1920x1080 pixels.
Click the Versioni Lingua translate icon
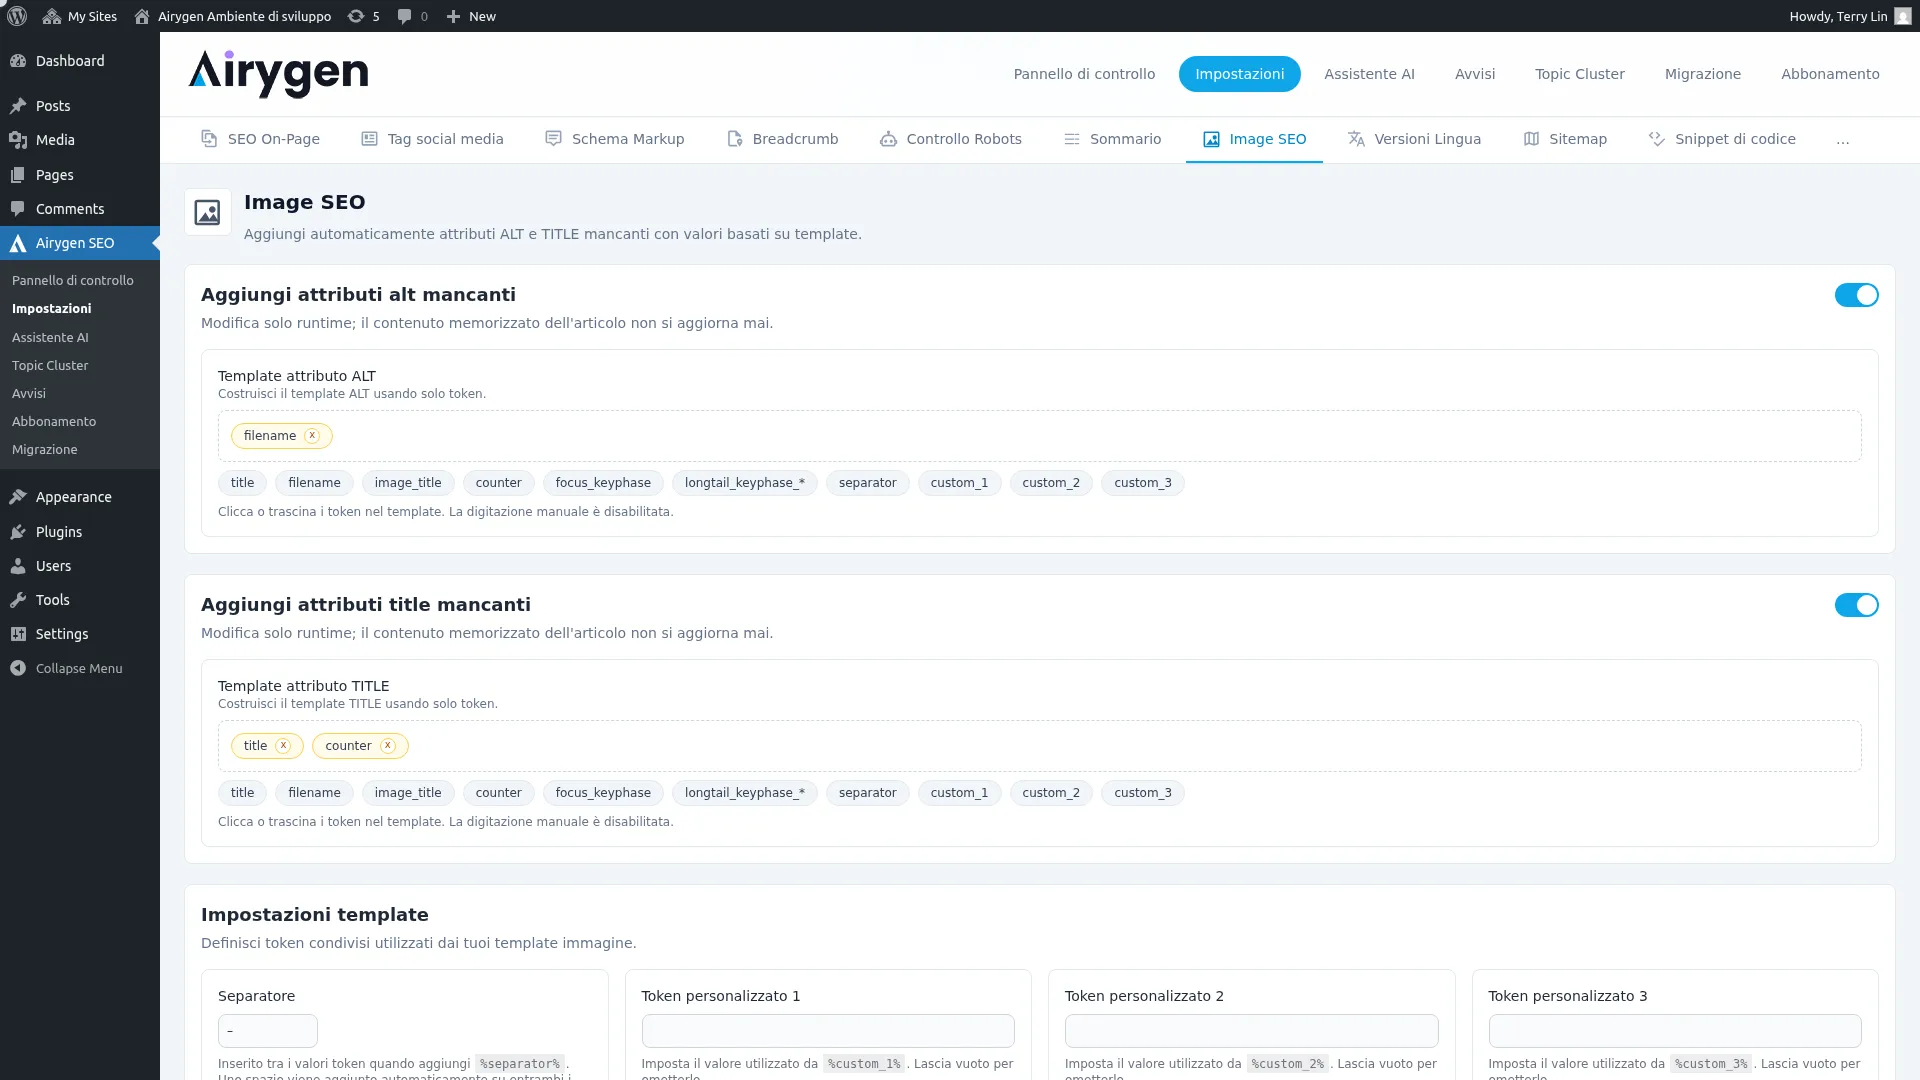click(1356, 139)
